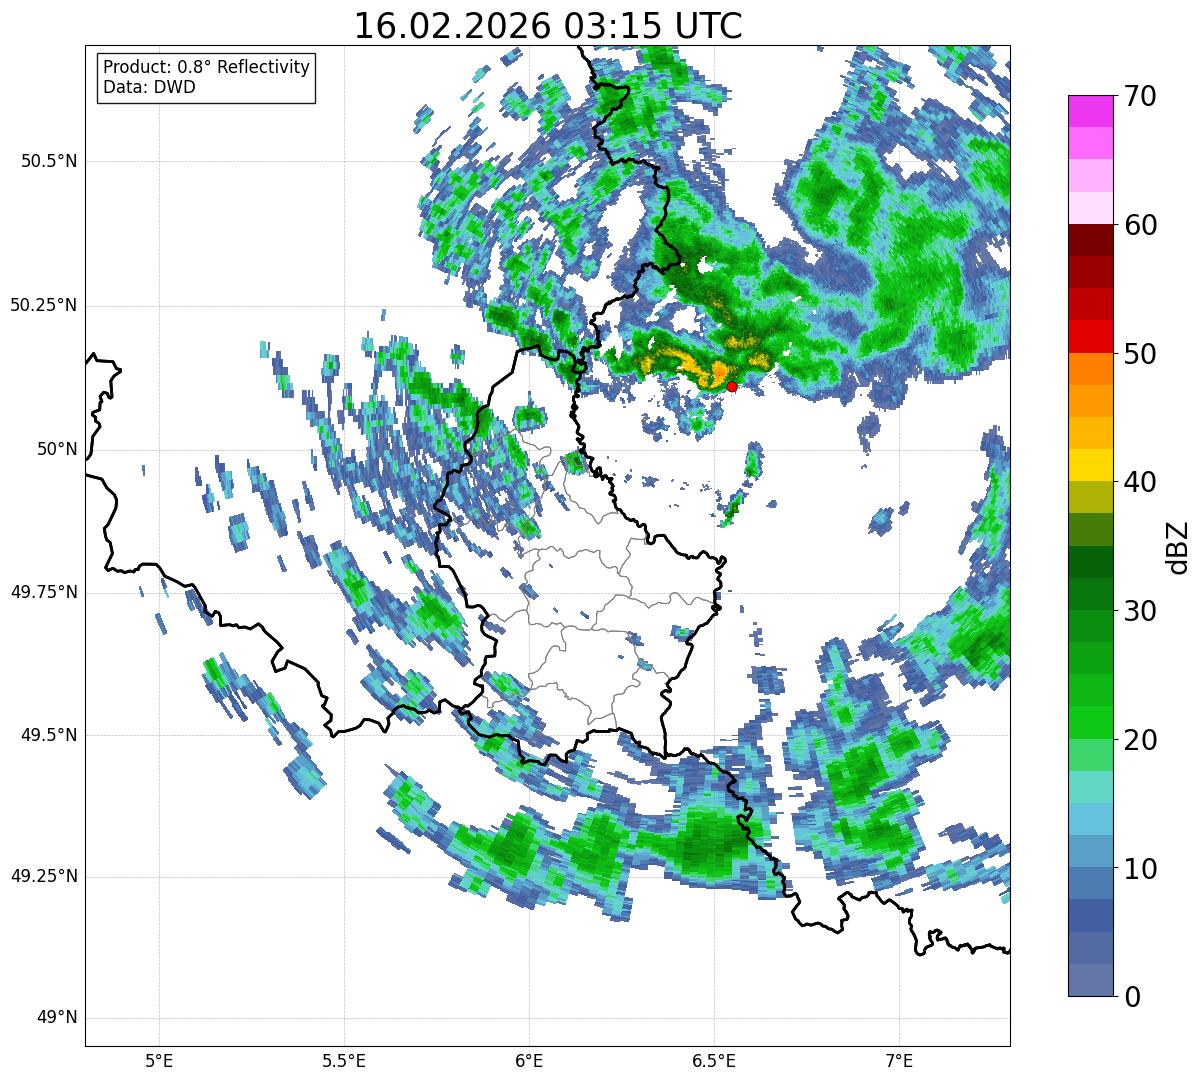The height and width of the screenshot is (1081, 1202).
Task: Click the title text 16.02.2026 03:15 UTC
Action: point(548,26)
